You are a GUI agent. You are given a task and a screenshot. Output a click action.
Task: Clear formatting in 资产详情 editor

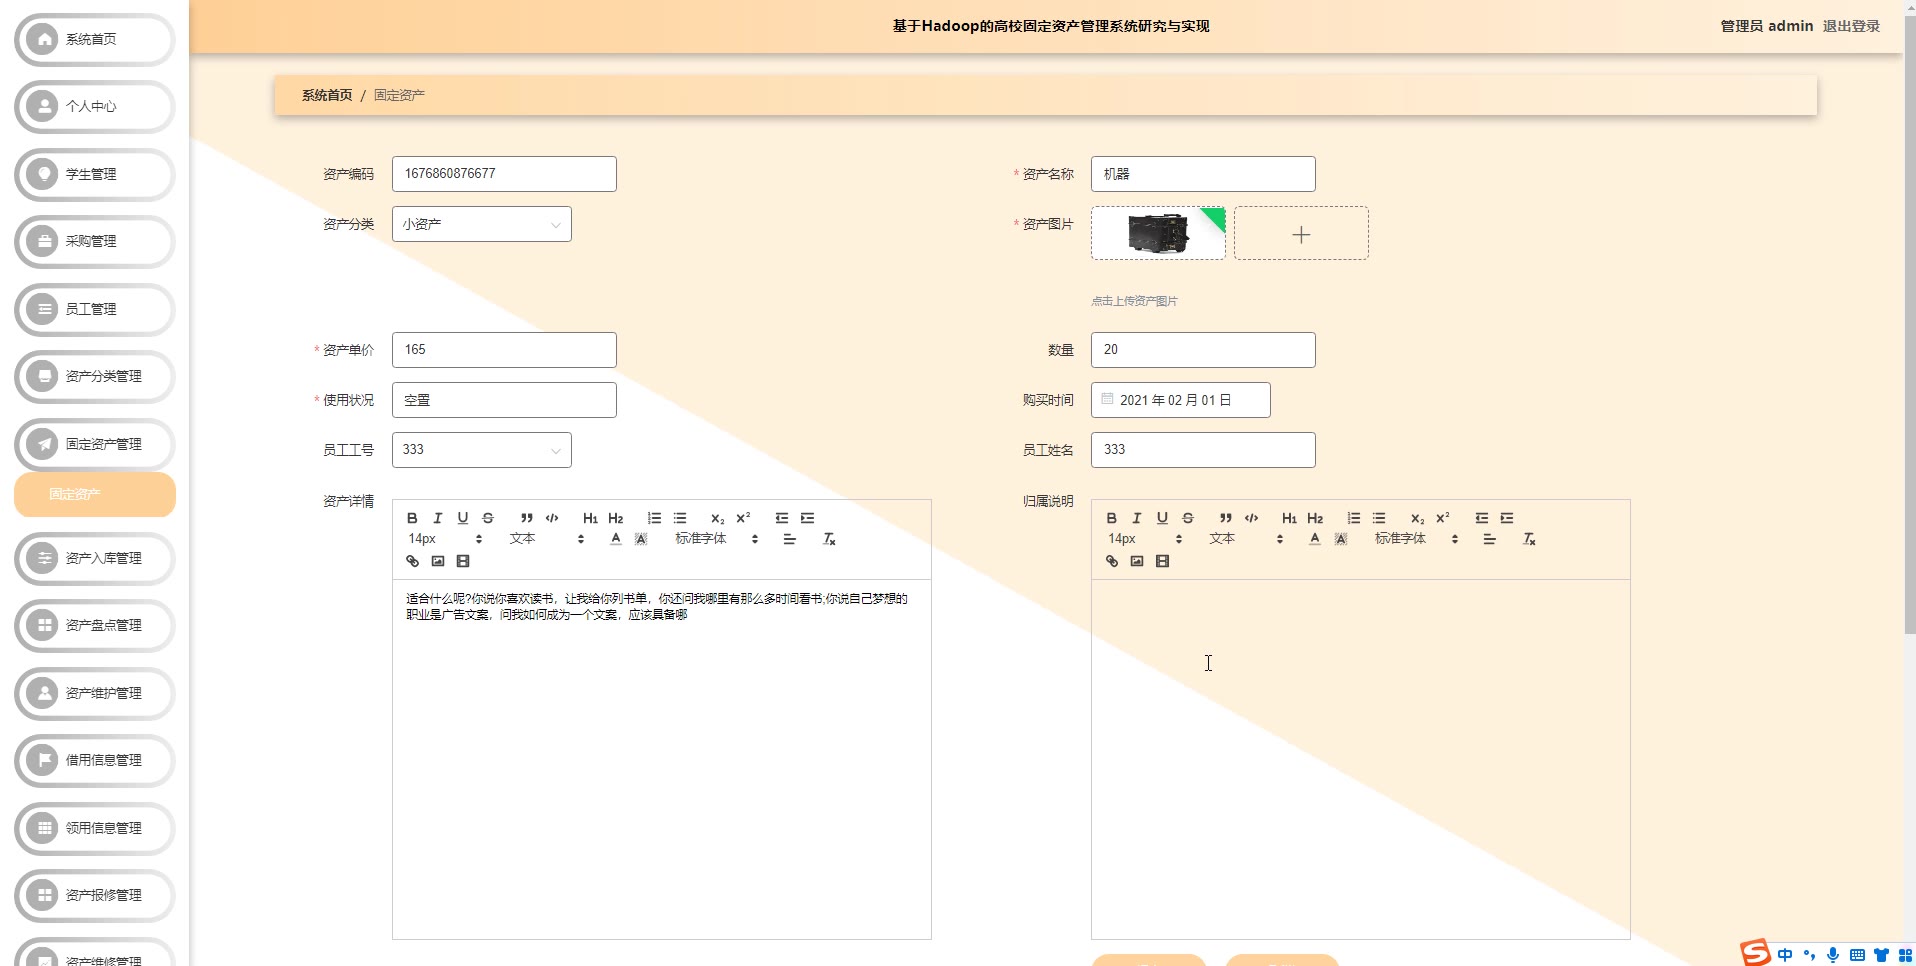tap(829, 539)
